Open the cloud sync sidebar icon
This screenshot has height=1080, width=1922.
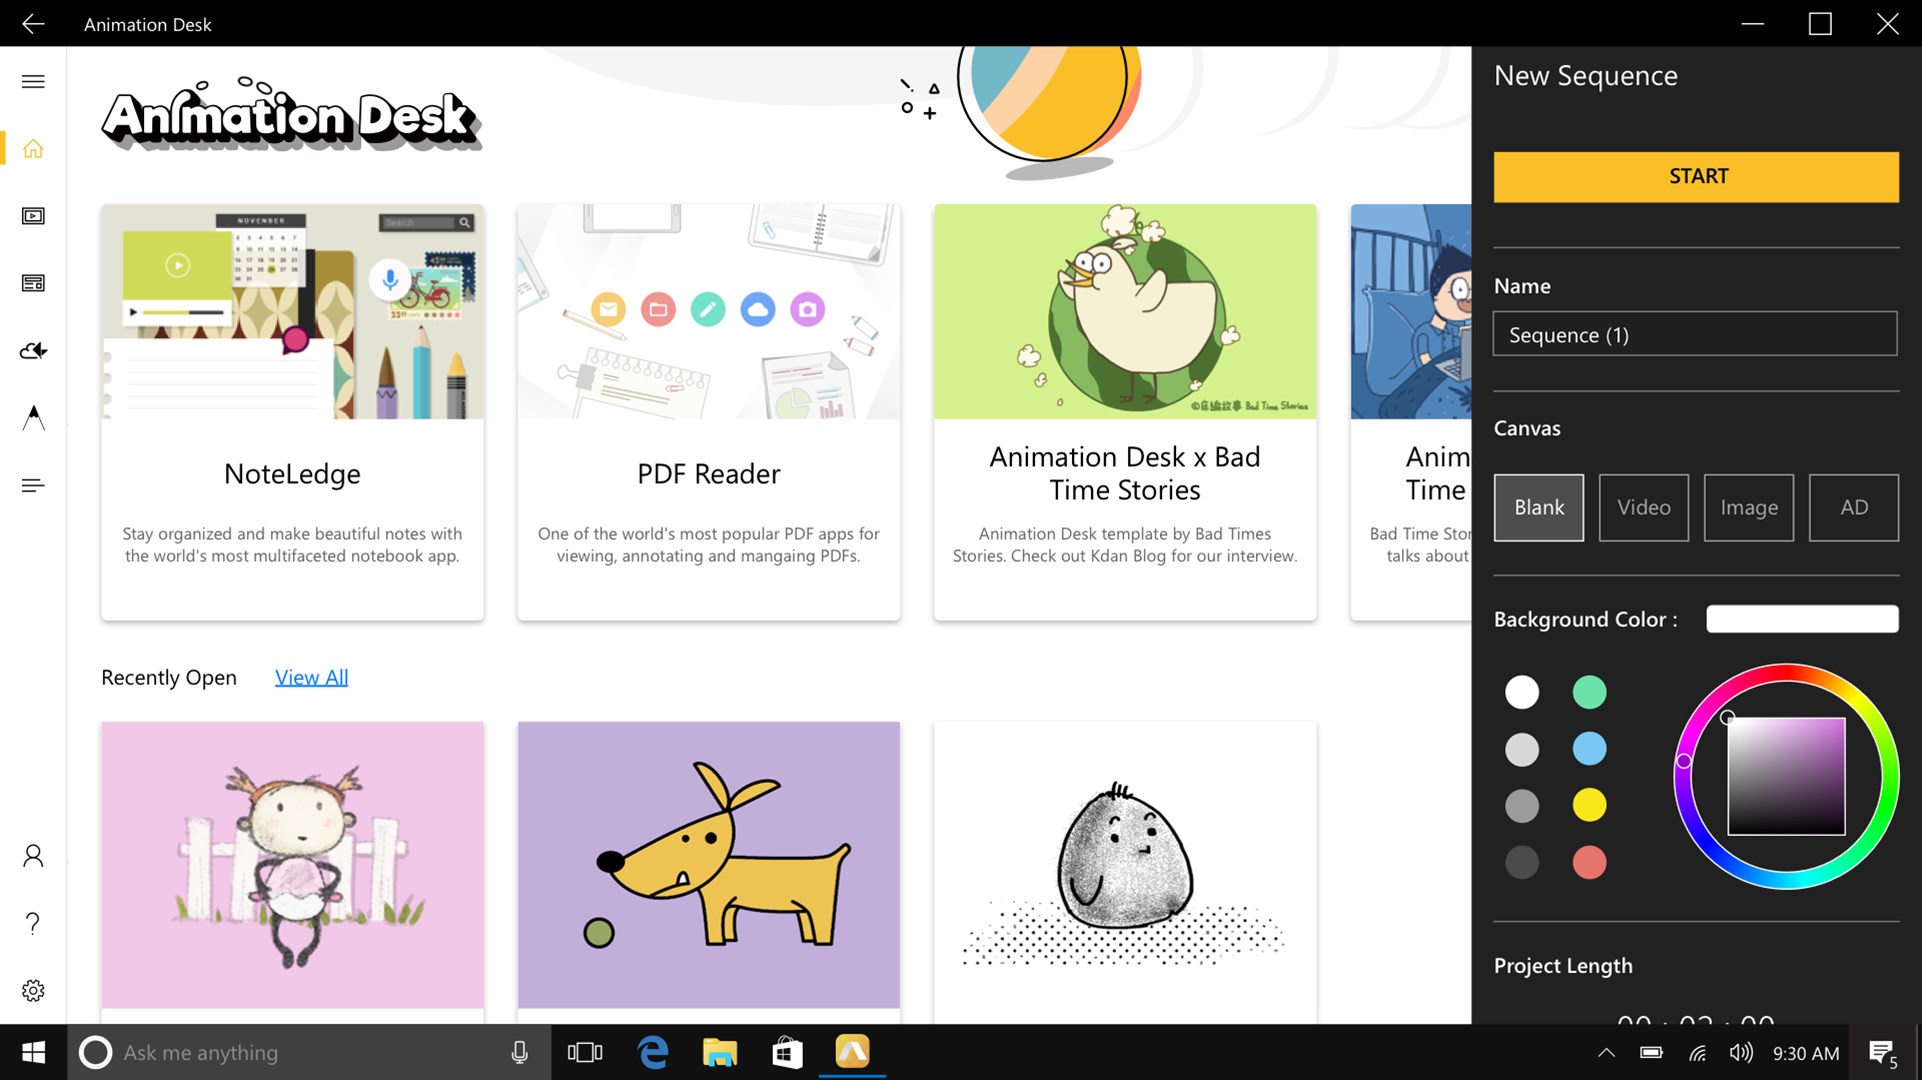[33, 351]
